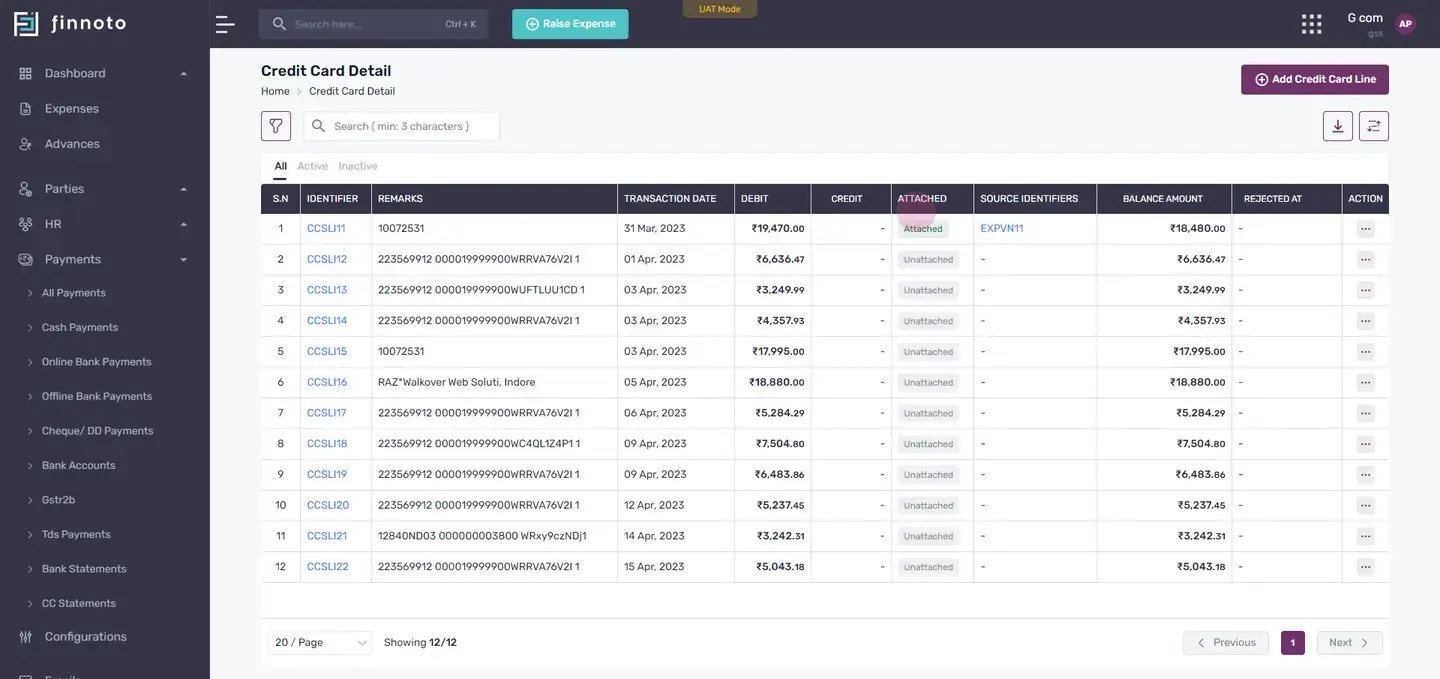Image resolution: width=1440 pixels, height=679 pixels.
Task: Go to All Payments
Action: tap(73, 293)
